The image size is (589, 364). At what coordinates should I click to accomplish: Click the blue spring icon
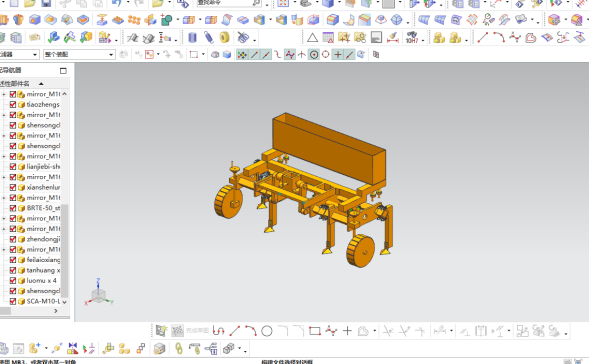tap(208, 38)
